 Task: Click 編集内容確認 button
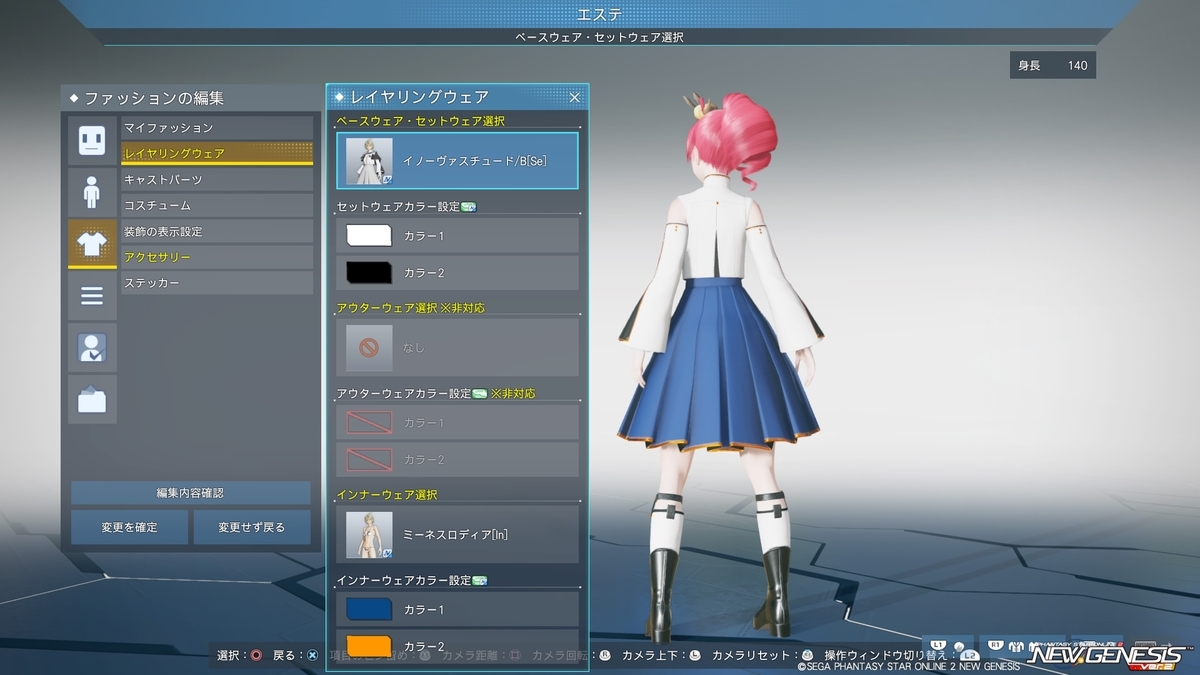click(x=190, y=493)
